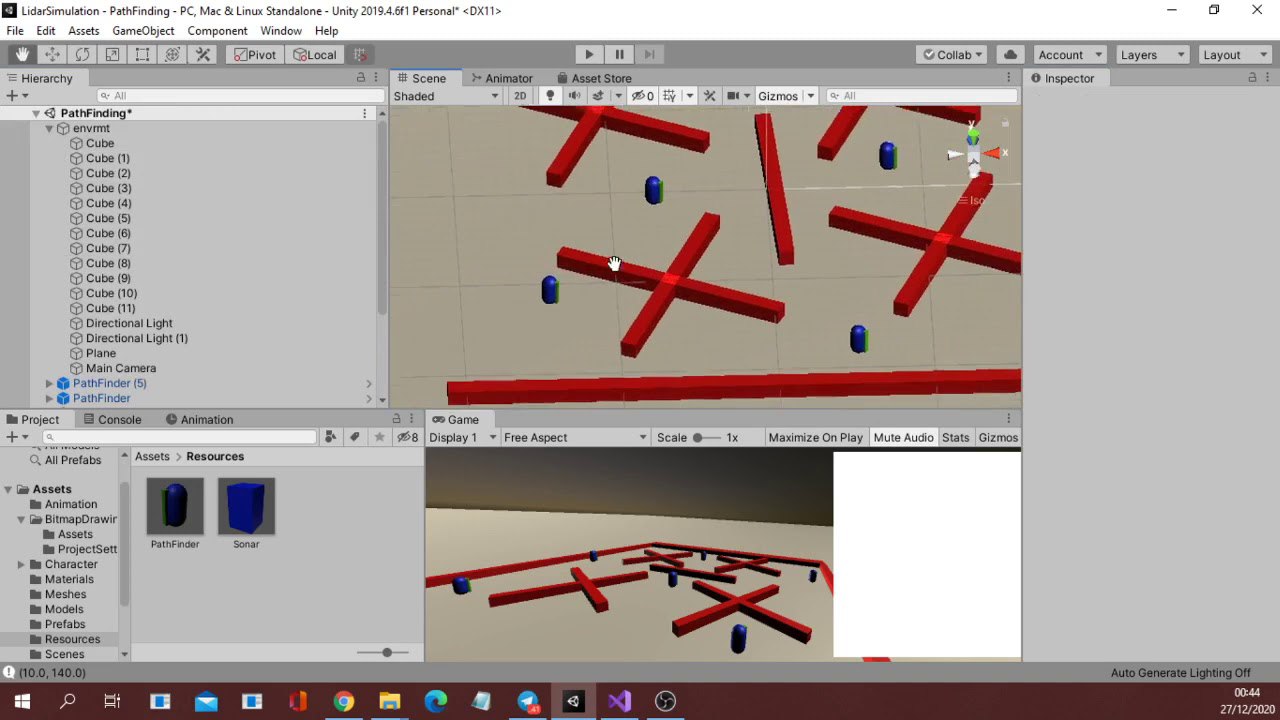Open the Window menu

pyautogui.click(x=281, y=31)
